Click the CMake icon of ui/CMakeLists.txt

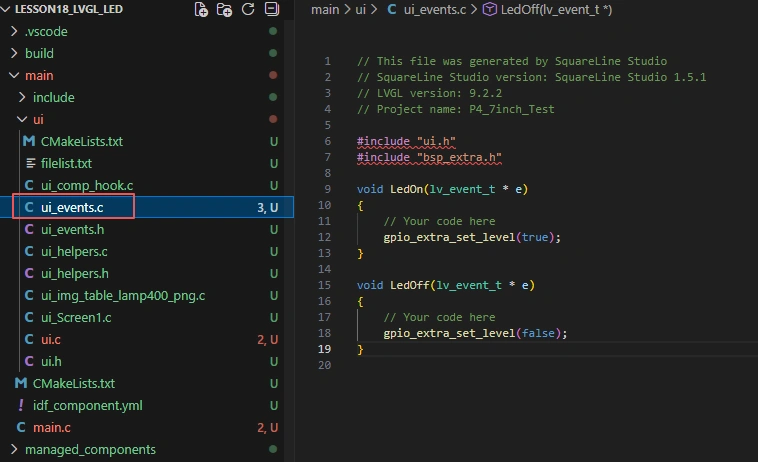[29, 141]
